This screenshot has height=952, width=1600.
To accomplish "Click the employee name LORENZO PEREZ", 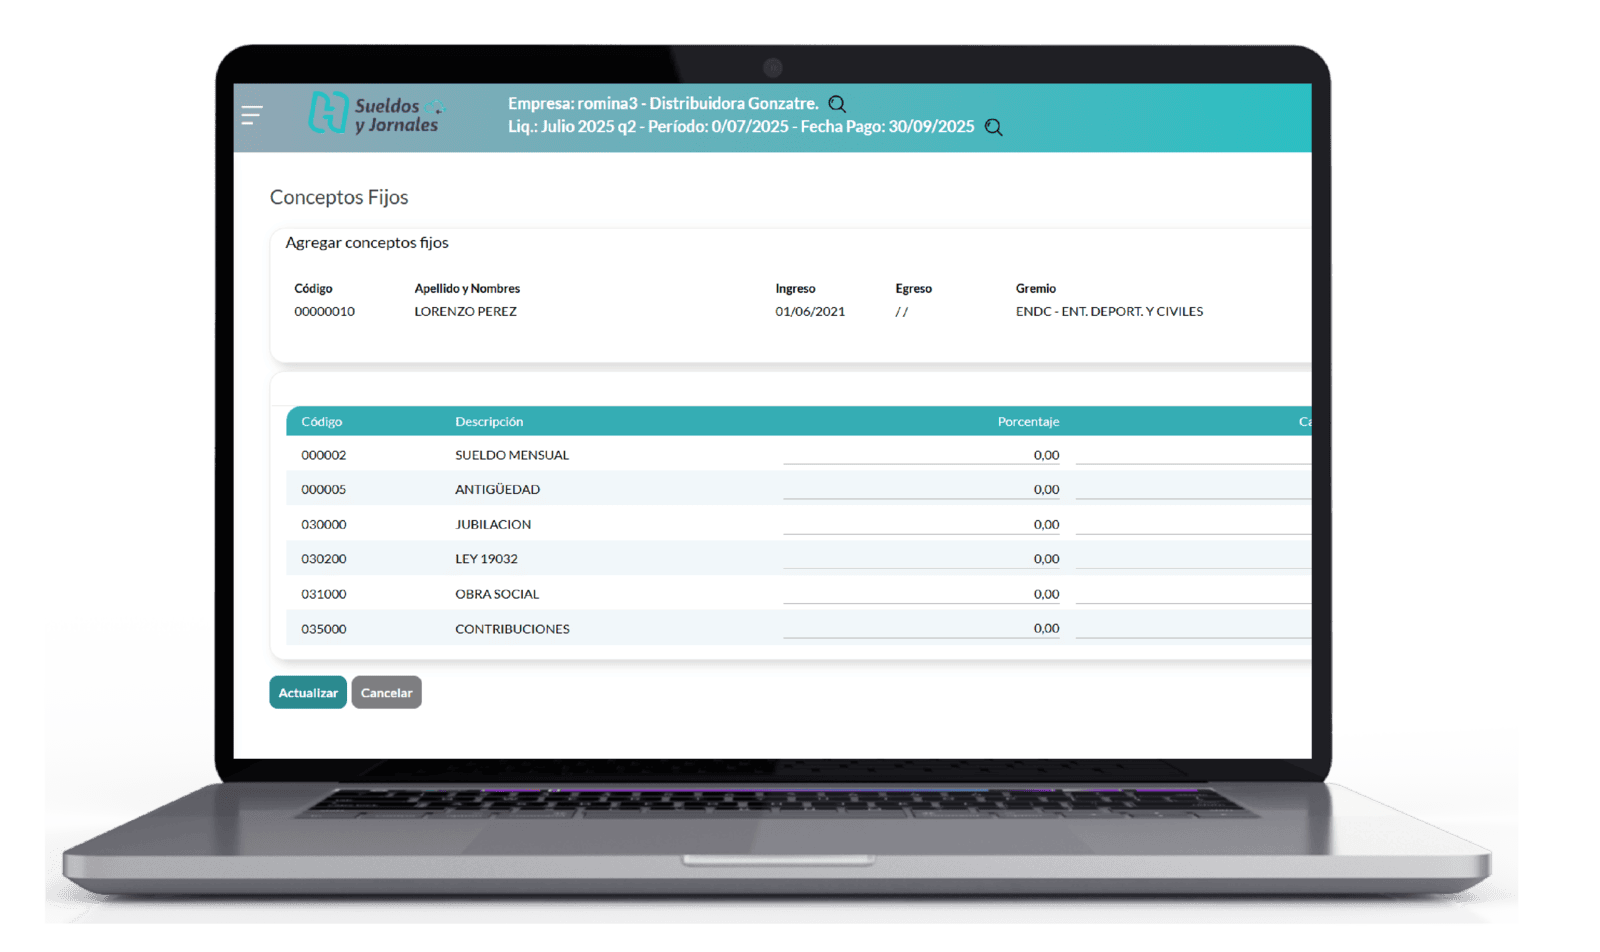I will coord(466,312).
